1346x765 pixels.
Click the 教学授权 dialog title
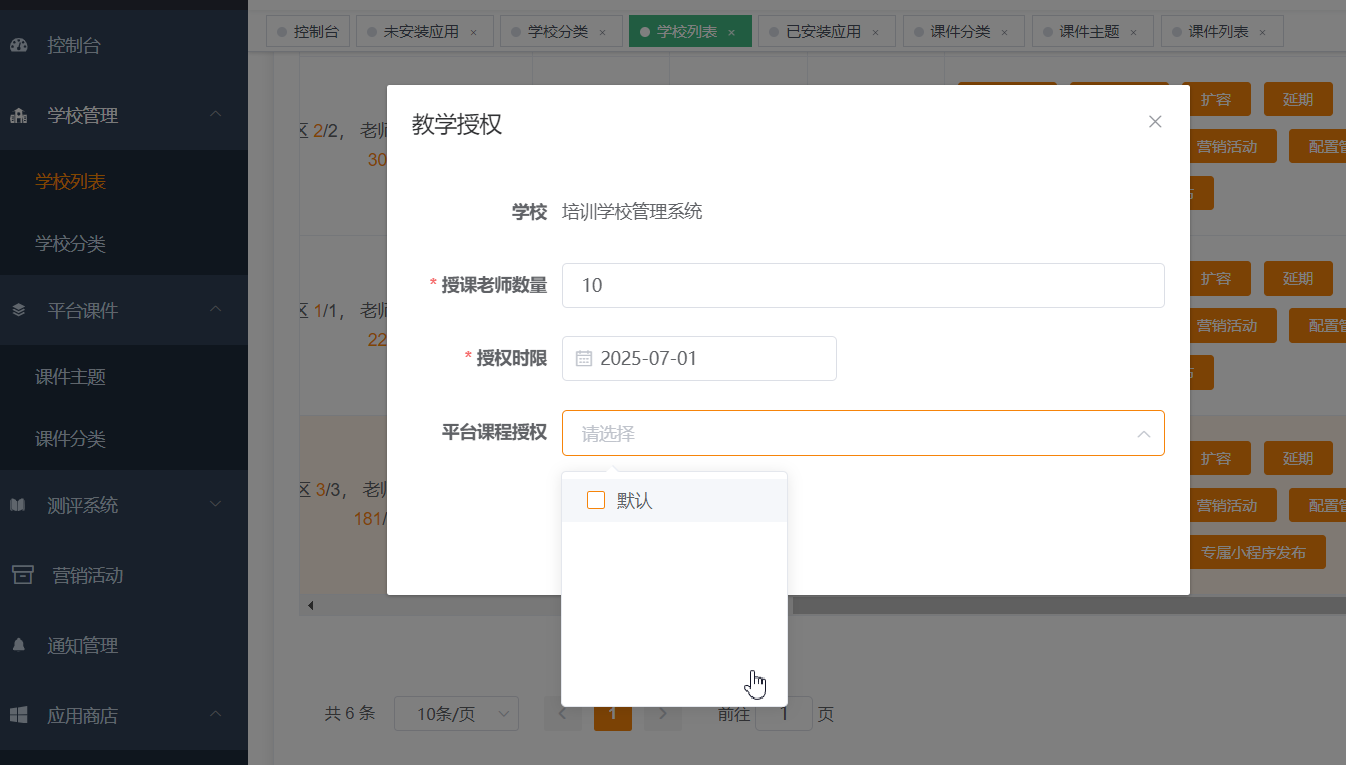(x=456, y=124)
